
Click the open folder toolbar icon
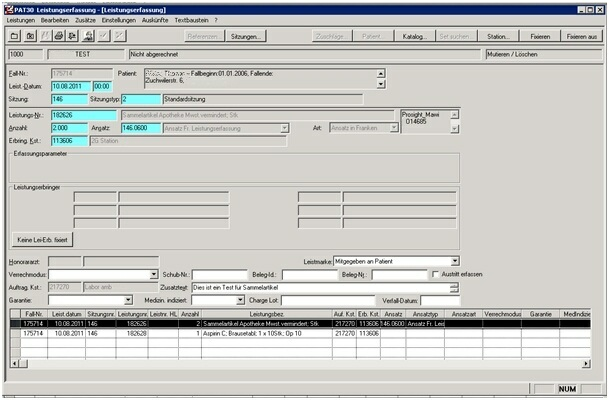(x=15, y=36)
